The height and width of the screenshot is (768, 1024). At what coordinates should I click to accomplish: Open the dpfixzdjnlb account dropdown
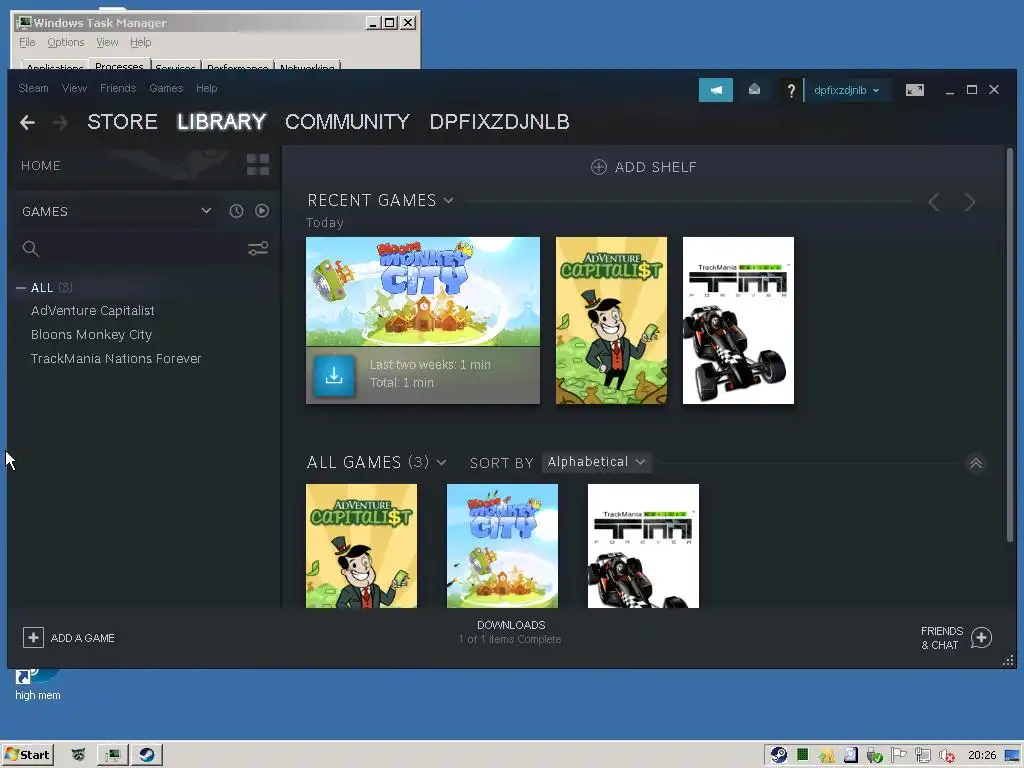click(846, 90)
